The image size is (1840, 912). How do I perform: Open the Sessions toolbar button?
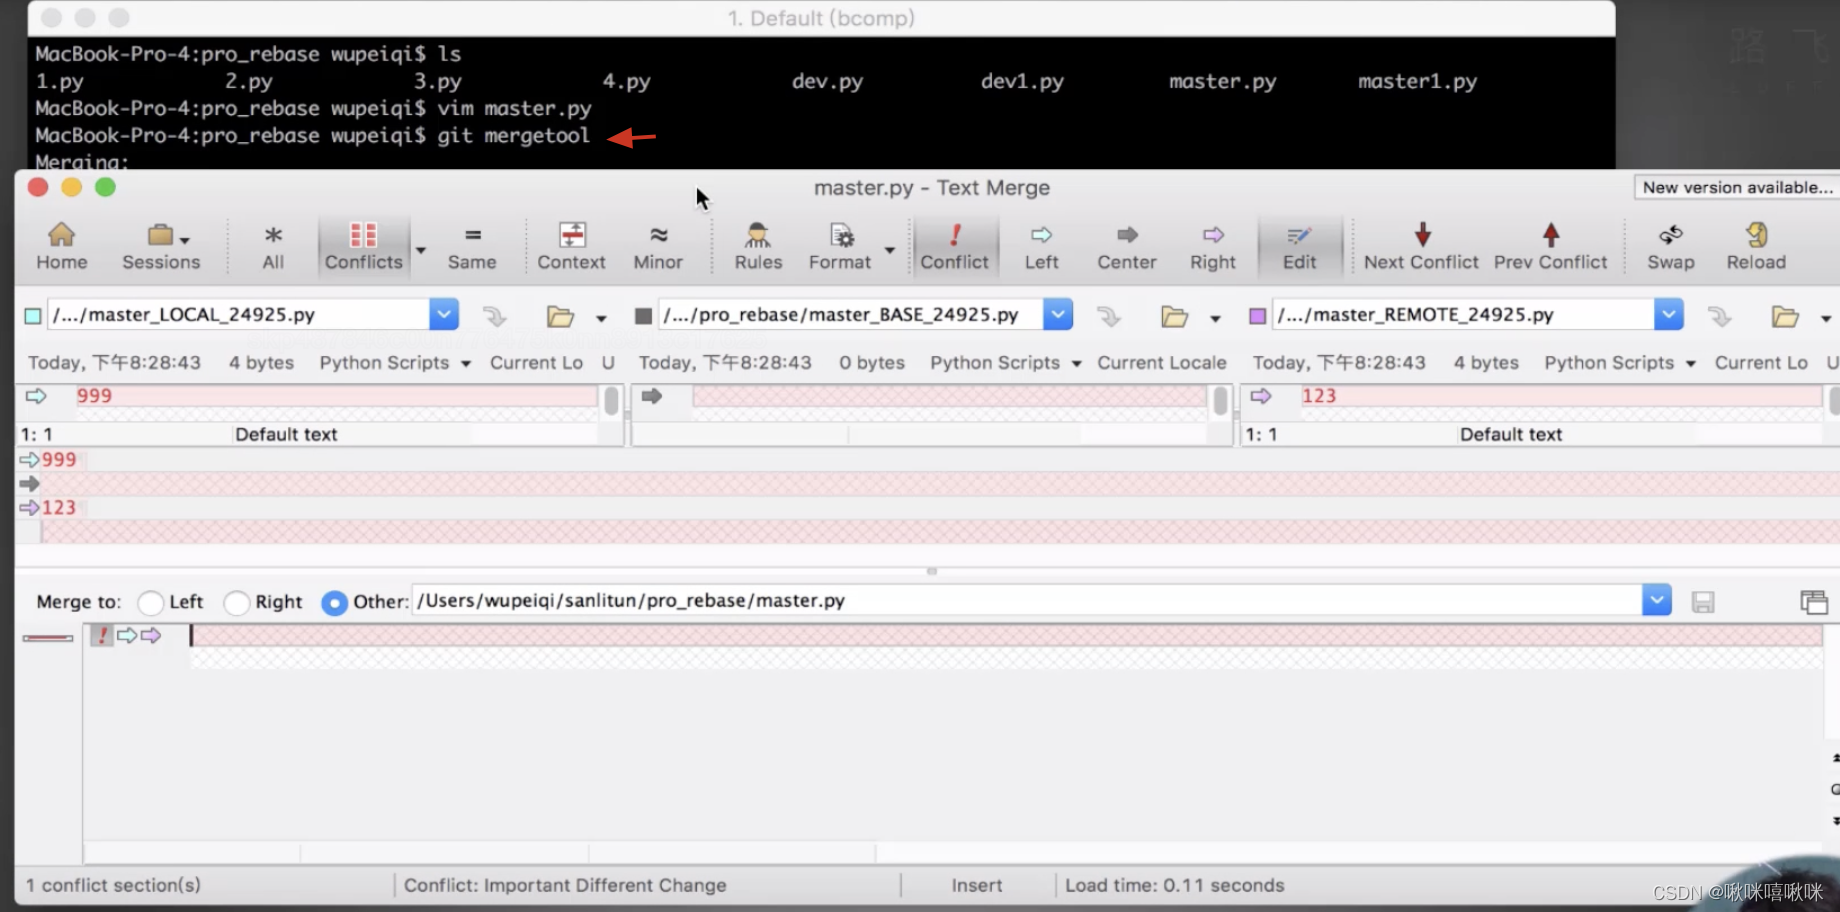pos(161,246)
